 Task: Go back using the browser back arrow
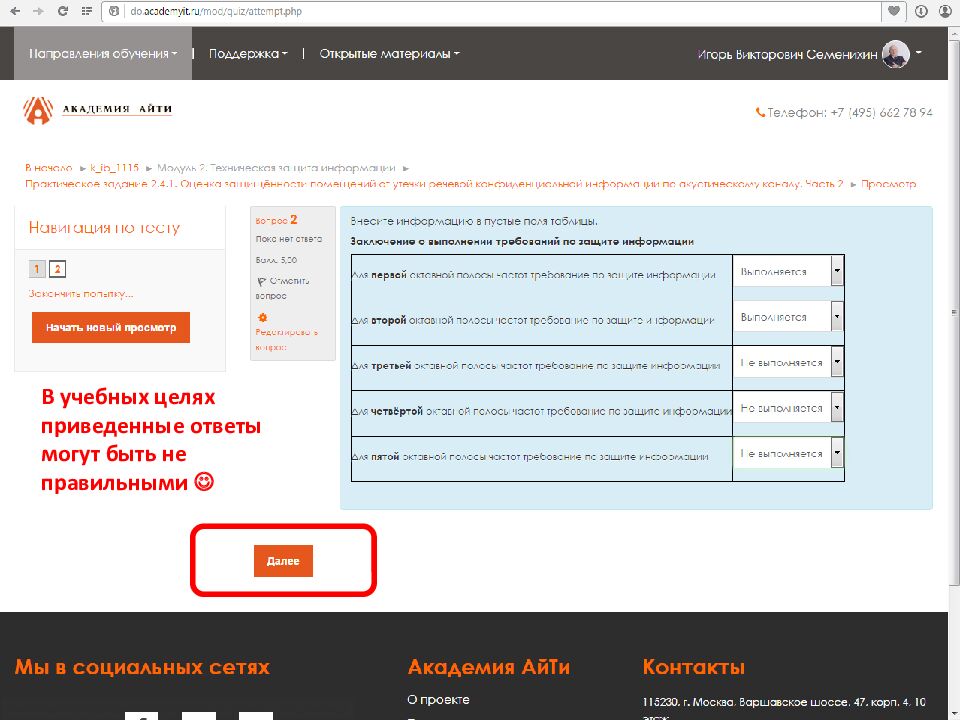(x=14, y=13)
